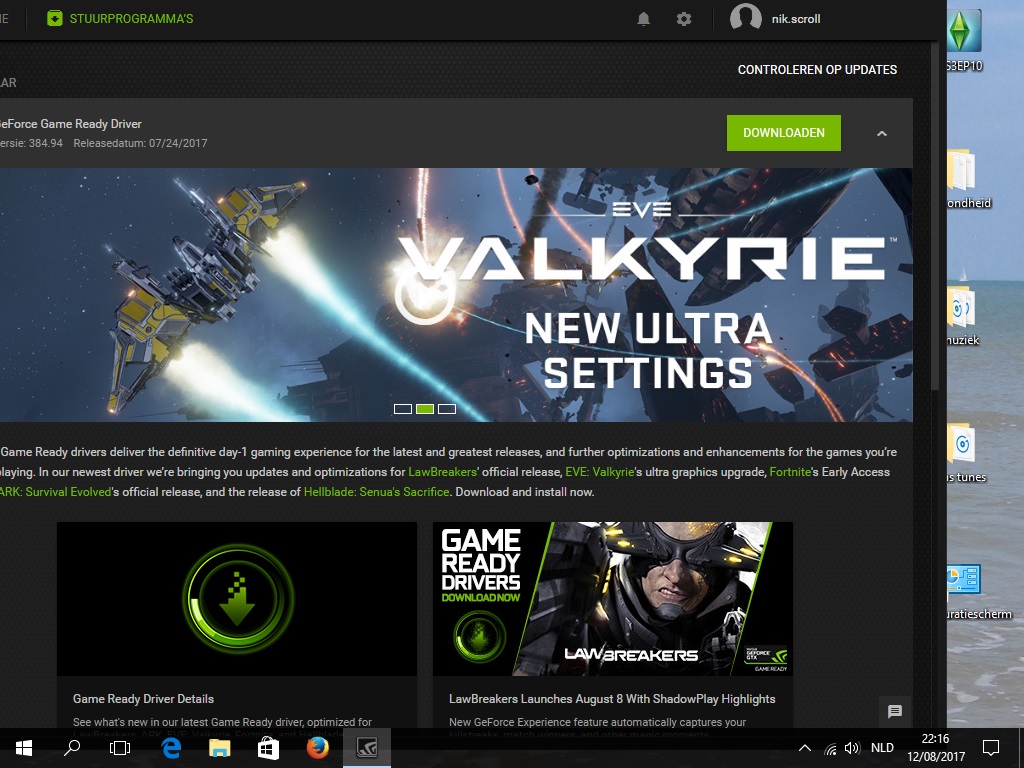Open the Action Center notification icon
Screen dimensions: 1024x768
click(991, 748)
